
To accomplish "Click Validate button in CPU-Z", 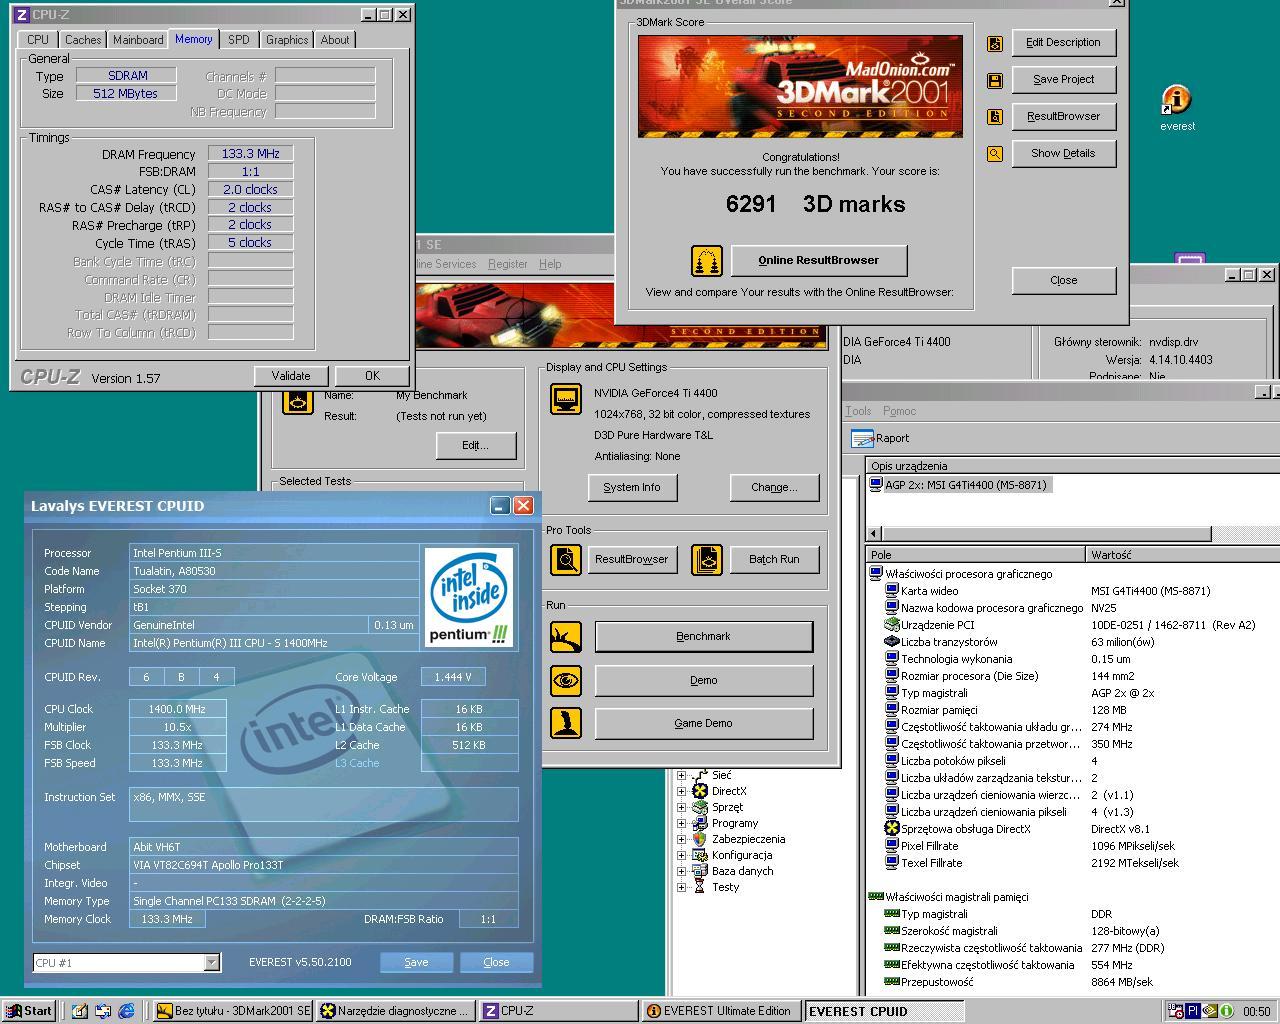I will point(291,376).
